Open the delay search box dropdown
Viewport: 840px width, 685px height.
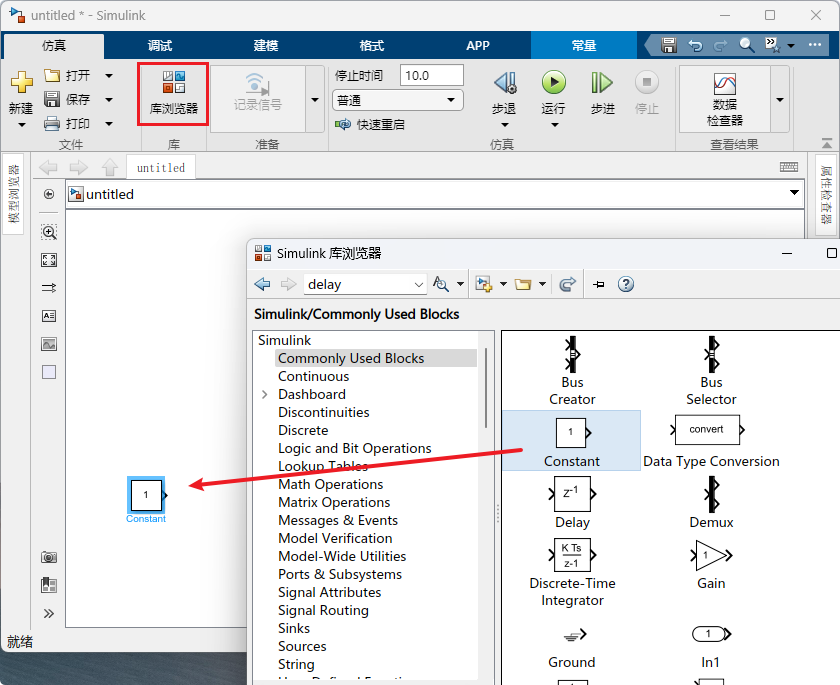[x=418, y=285]
